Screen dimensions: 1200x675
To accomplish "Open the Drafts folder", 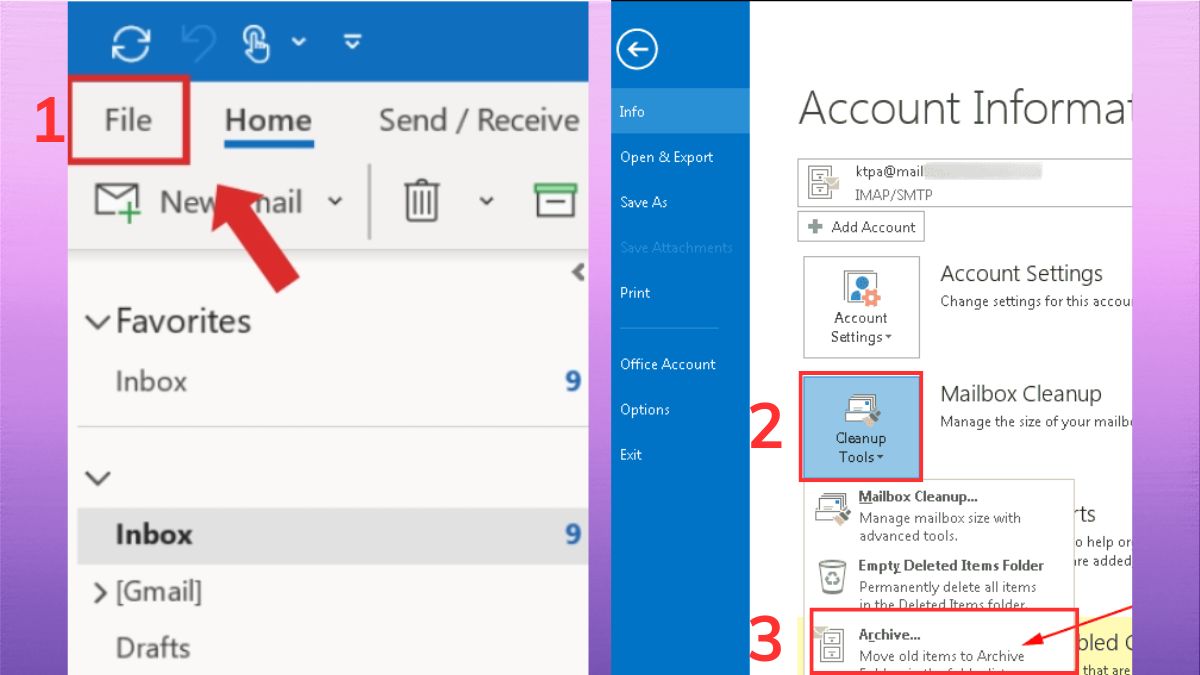I will (153, 648).
